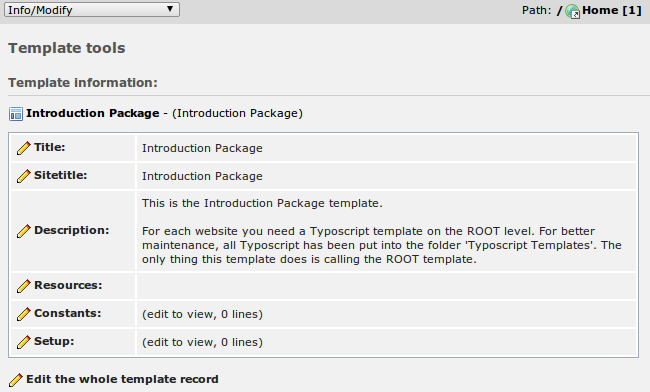This screenshot has height=392, width=650.
Task: Click the Description label link
Action: pyautogui.click(x=72, y=230)
